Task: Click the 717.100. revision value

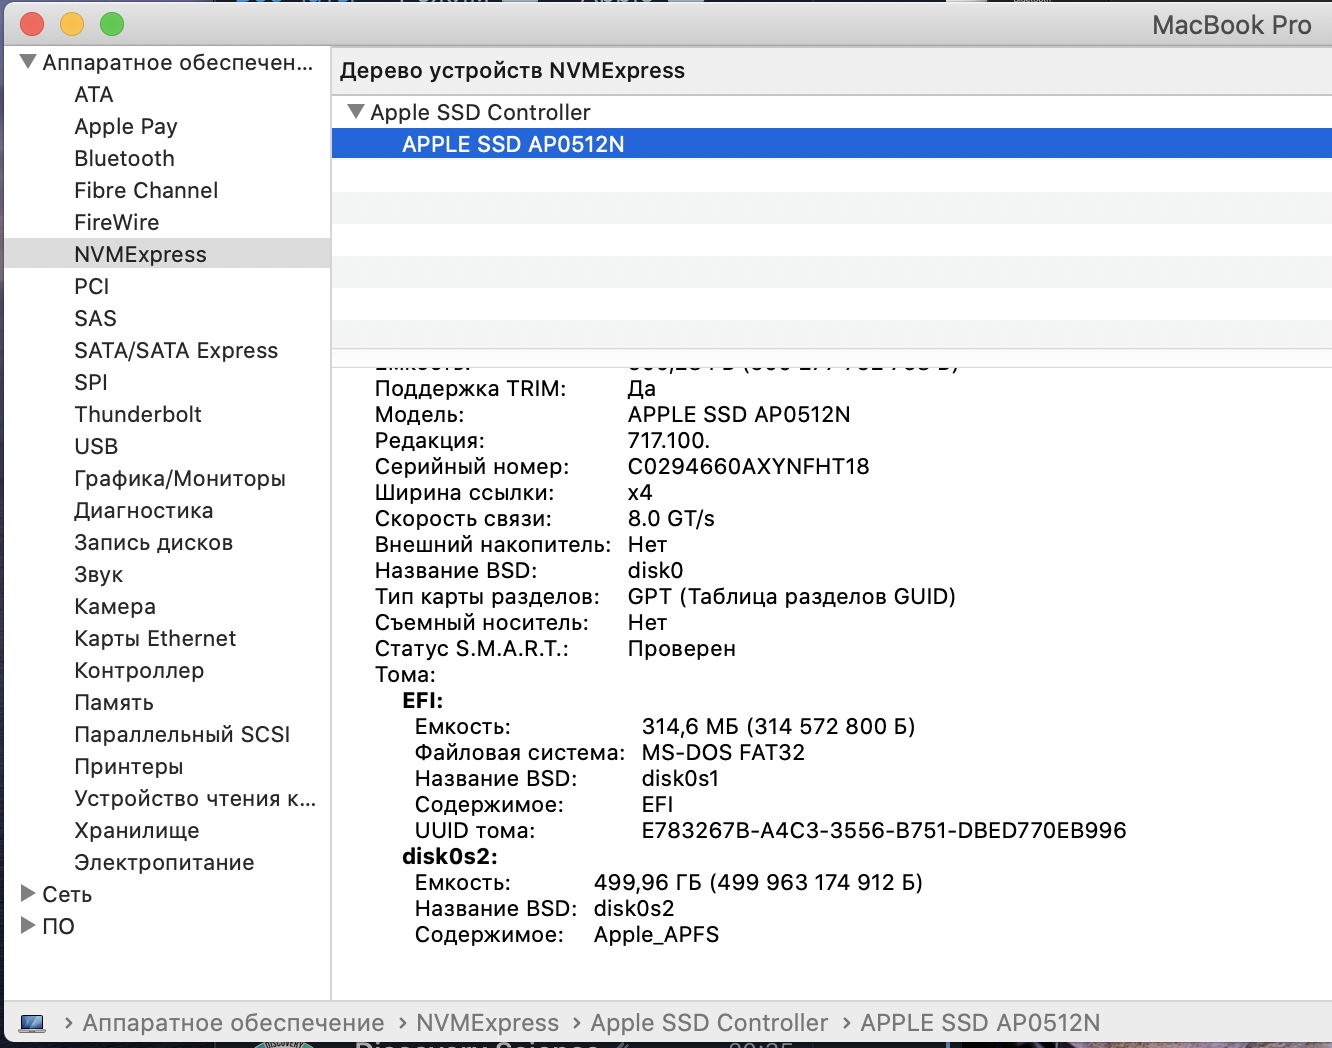Action: [x=669, y=440]
